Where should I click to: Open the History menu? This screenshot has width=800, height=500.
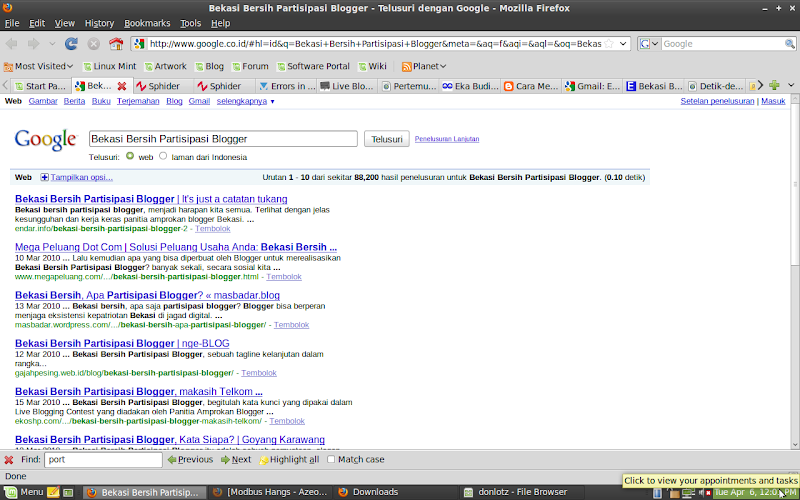click(x=99, y=23)
